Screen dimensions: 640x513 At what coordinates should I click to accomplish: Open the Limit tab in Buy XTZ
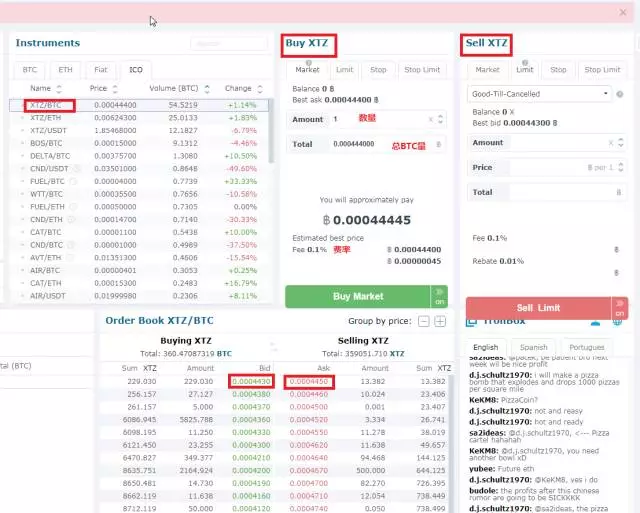344,70
